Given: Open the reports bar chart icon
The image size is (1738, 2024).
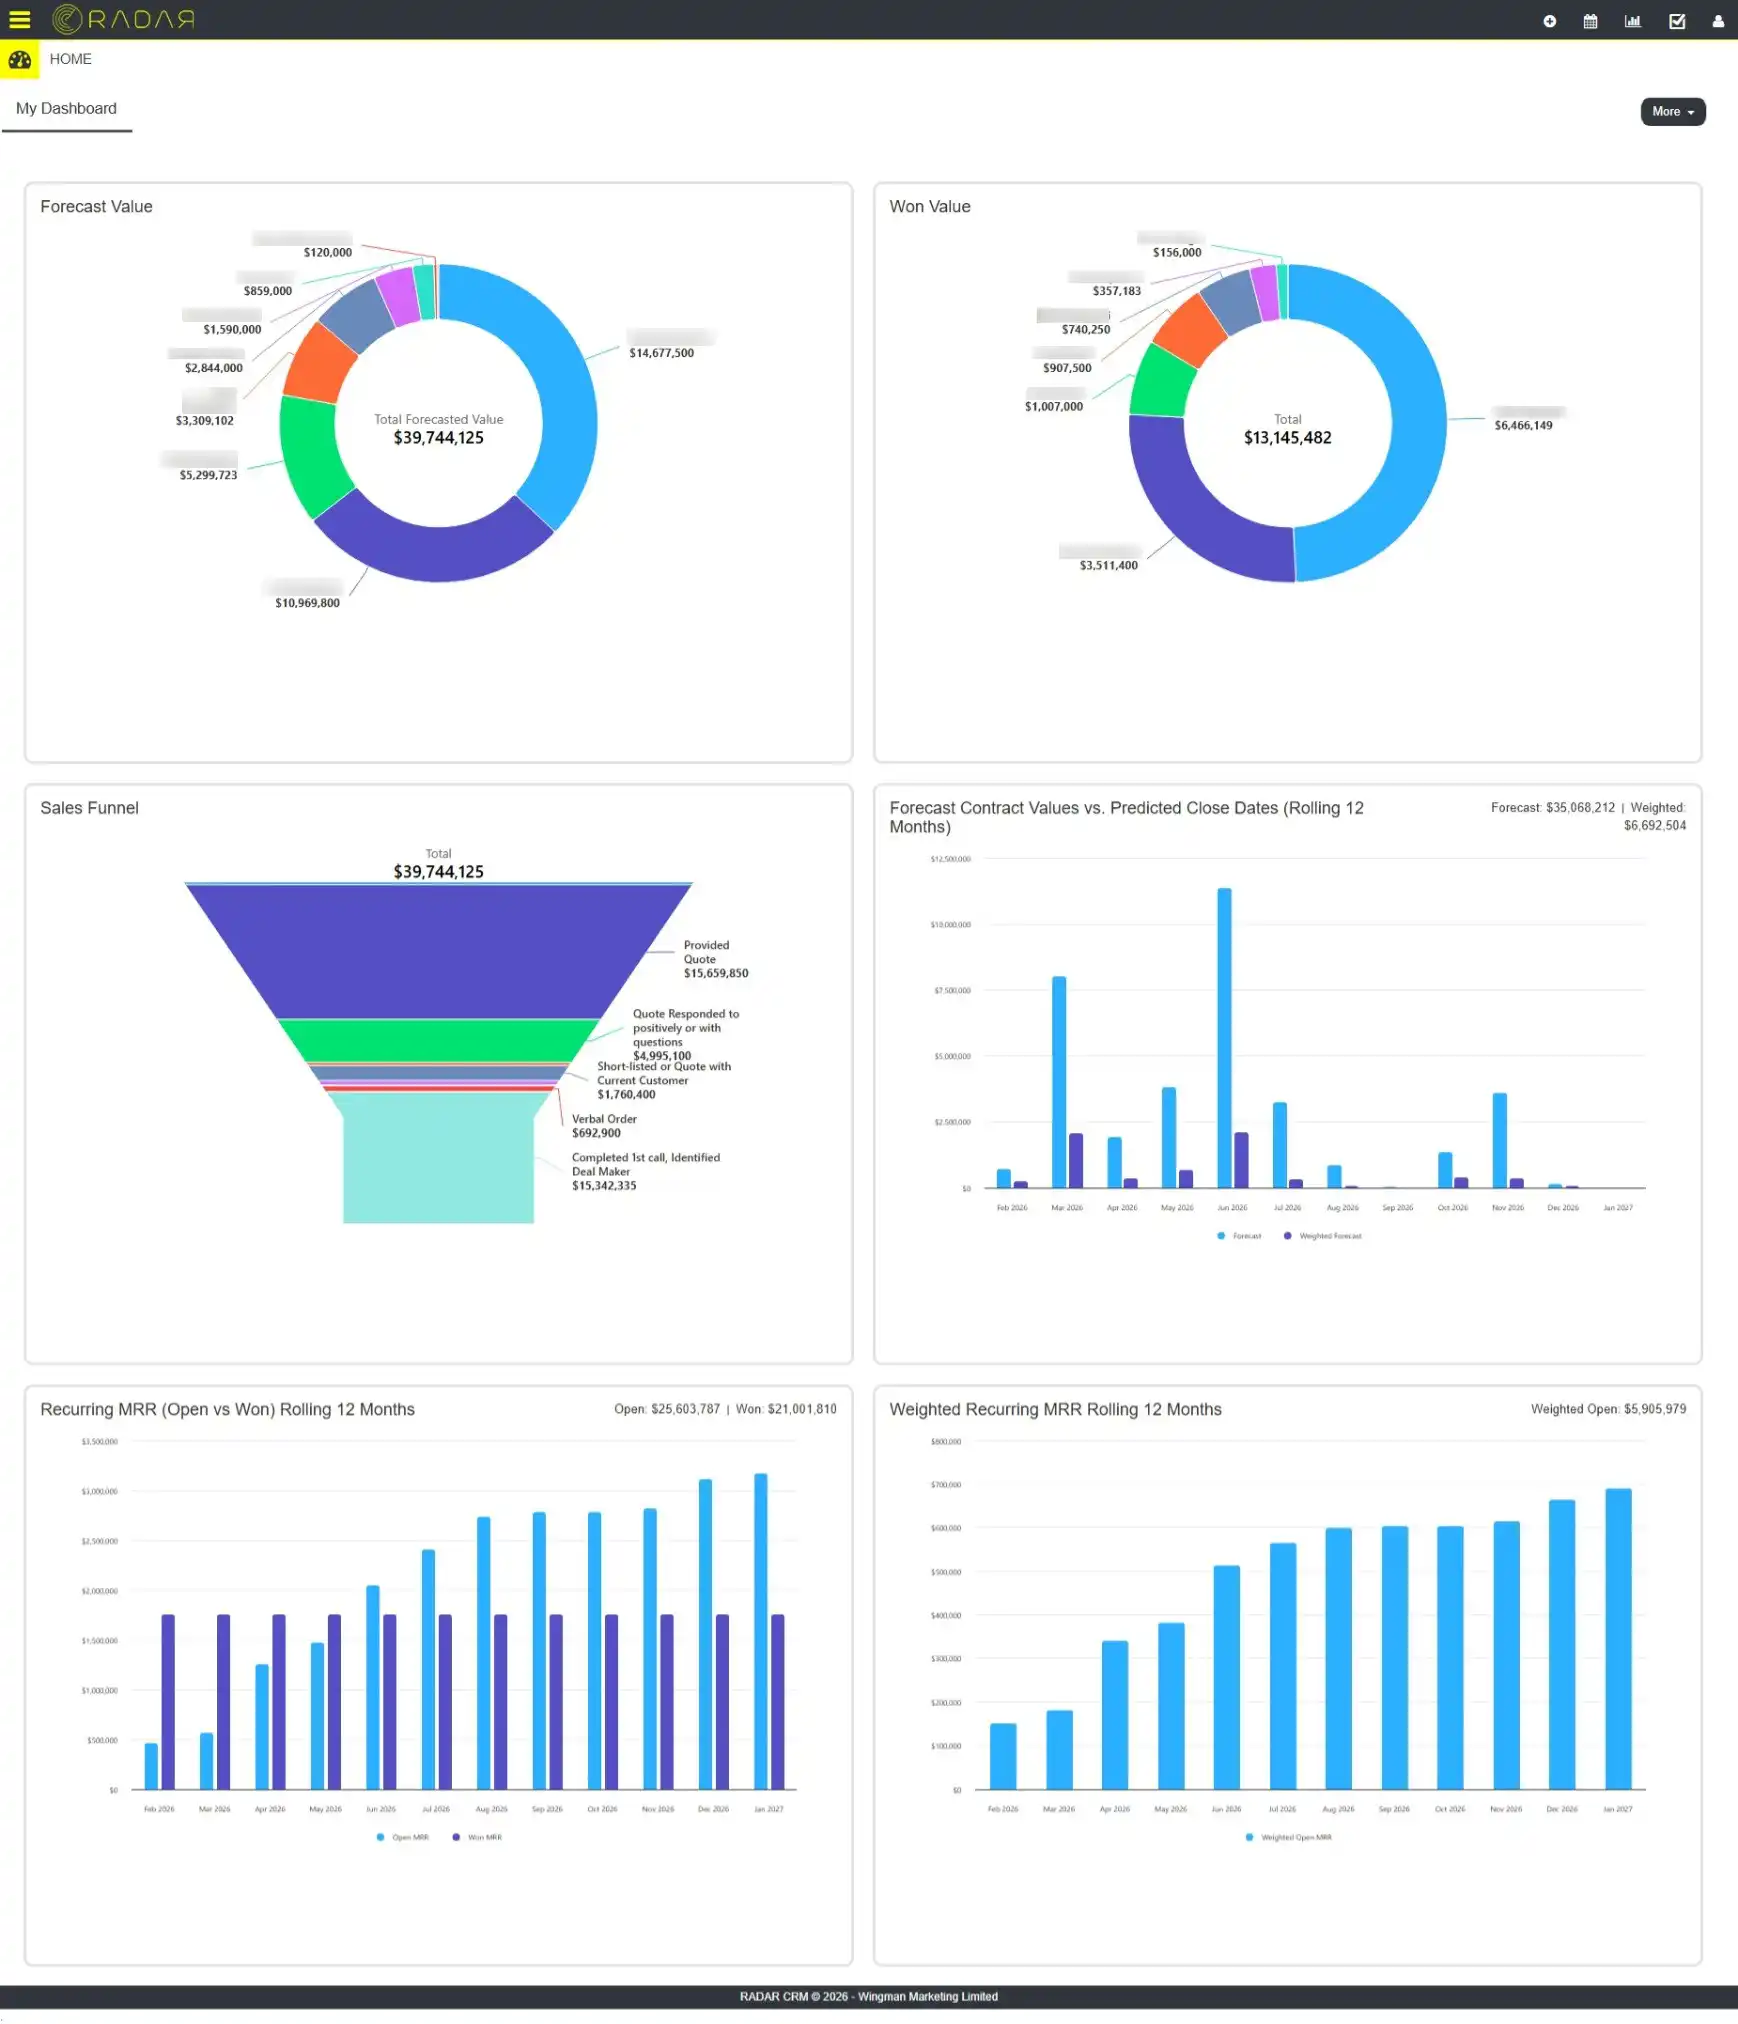Looking at the screenshot, I should (1634, 20).
